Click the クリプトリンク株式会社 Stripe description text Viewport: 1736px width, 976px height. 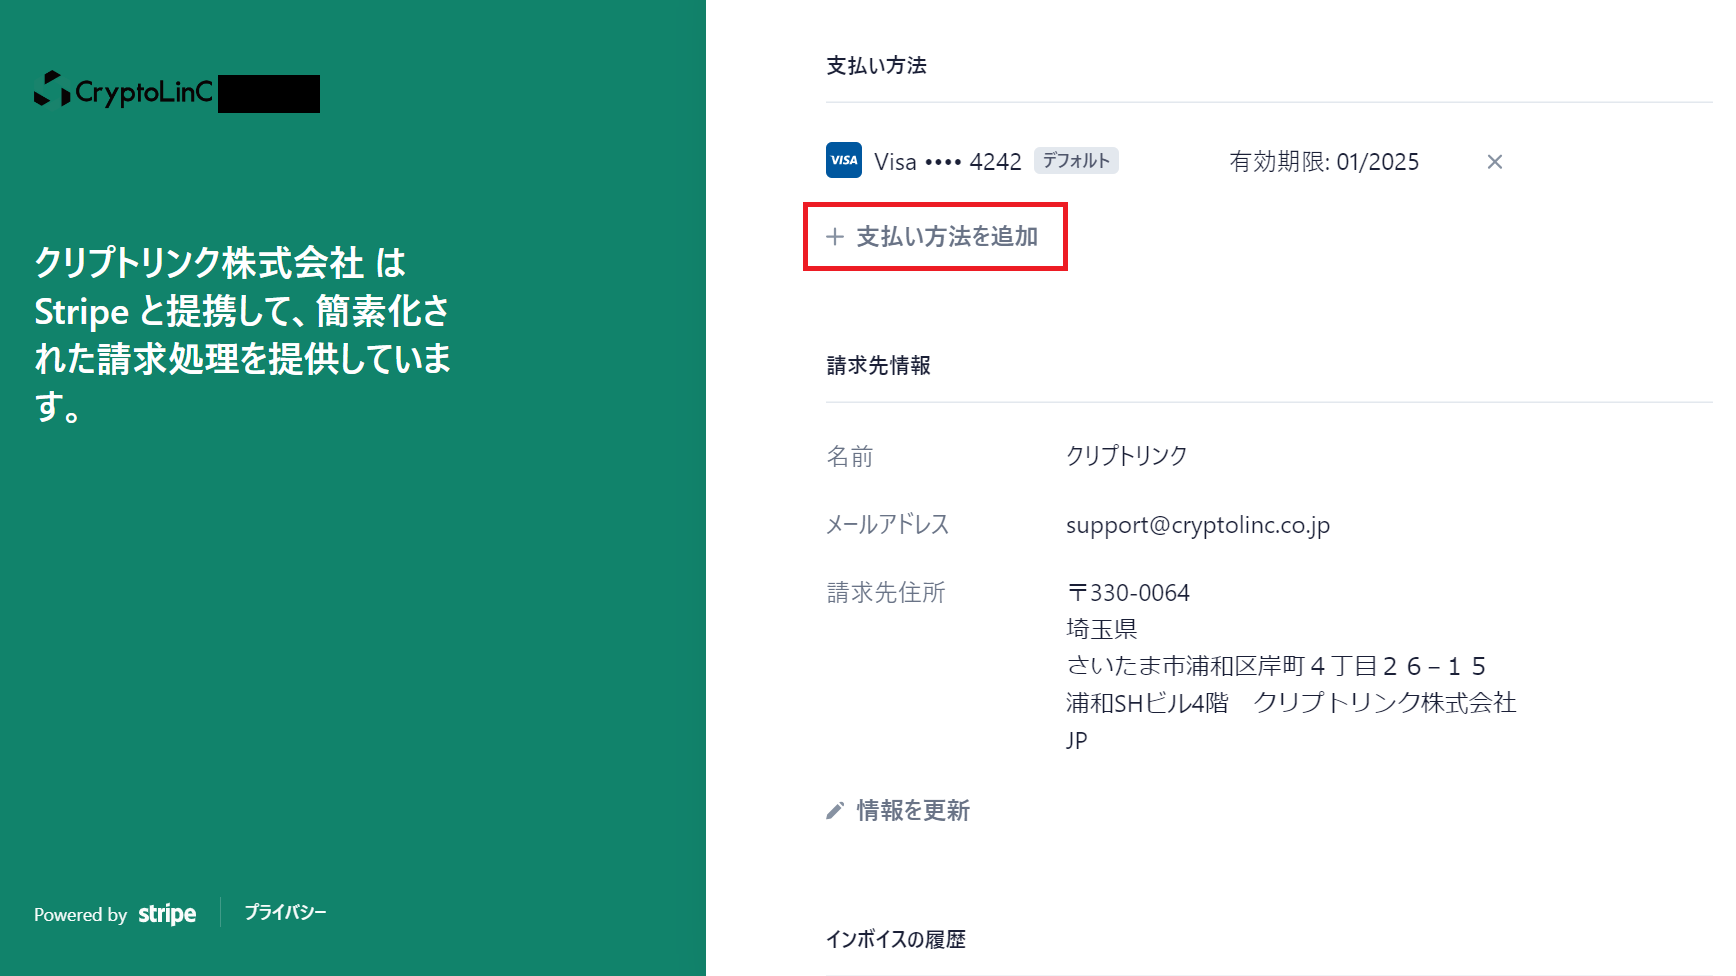coord(243,335)
